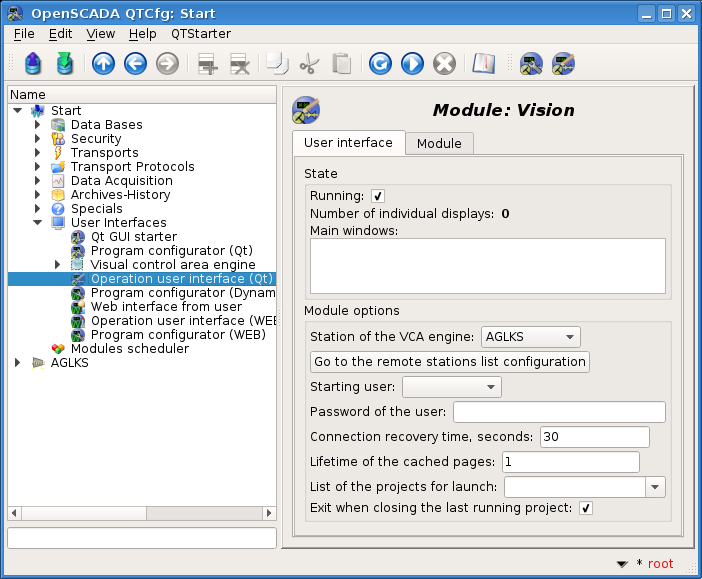Screen dimensions: 702x579
Task: Open the Edit menu
Action: [60, 34]
